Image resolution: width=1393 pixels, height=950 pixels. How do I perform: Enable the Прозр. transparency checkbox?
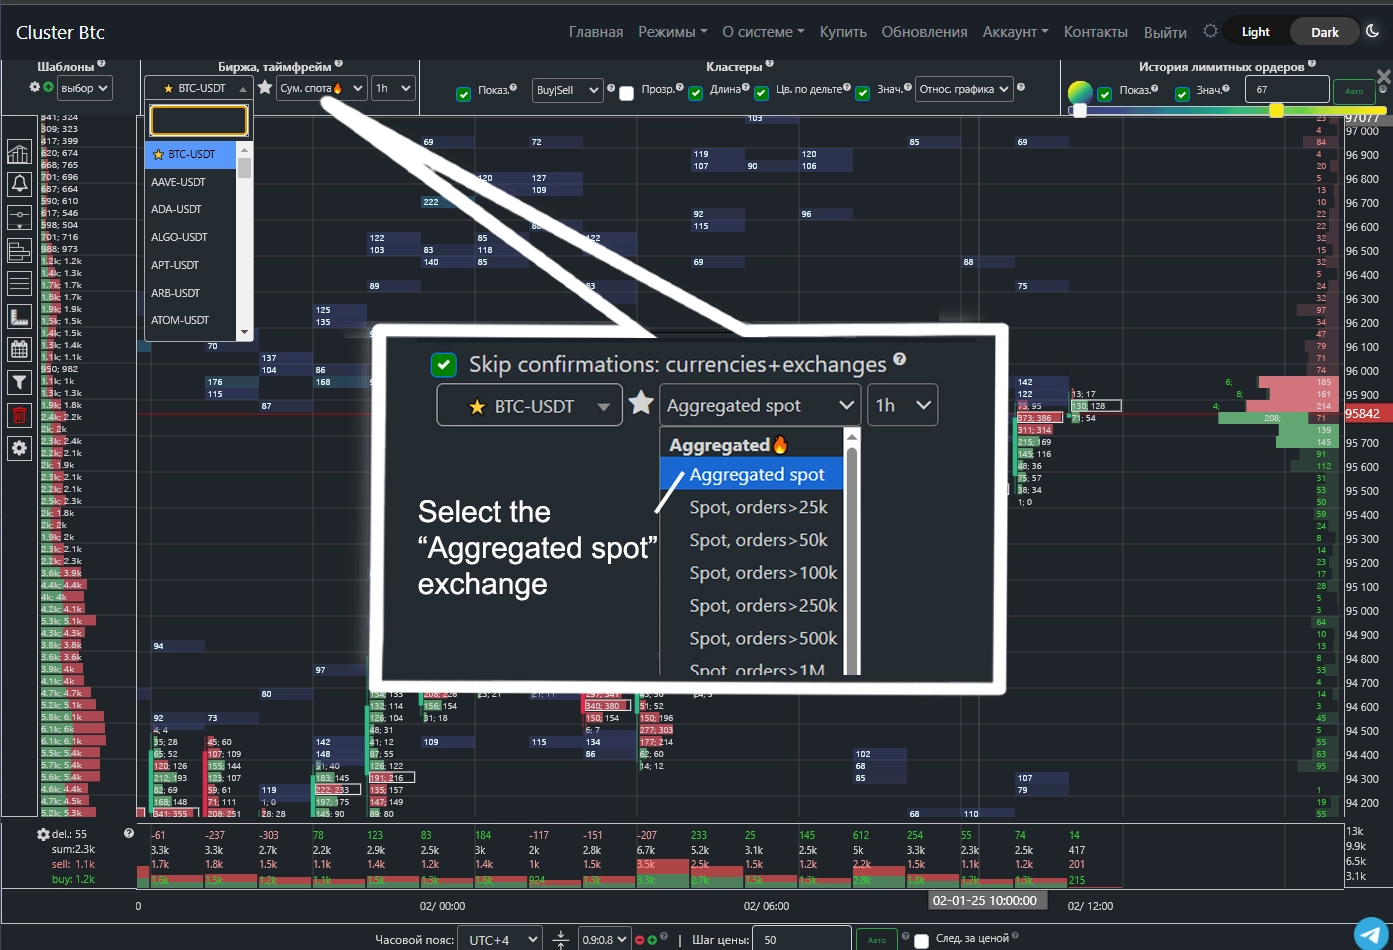(627, 93)
